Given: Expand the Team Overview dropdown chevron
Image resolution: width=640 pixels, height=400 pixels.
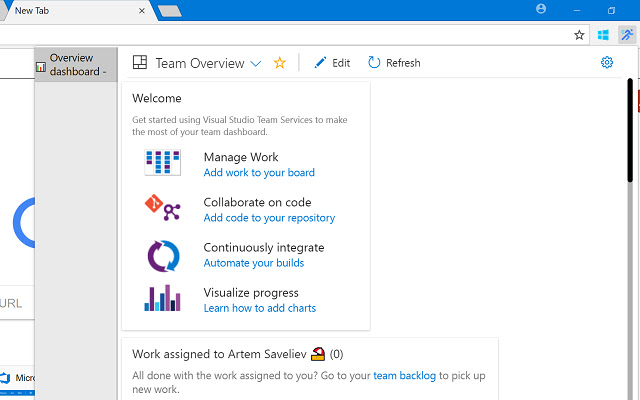Looking at the screenshot, I should tap(256, 64).
